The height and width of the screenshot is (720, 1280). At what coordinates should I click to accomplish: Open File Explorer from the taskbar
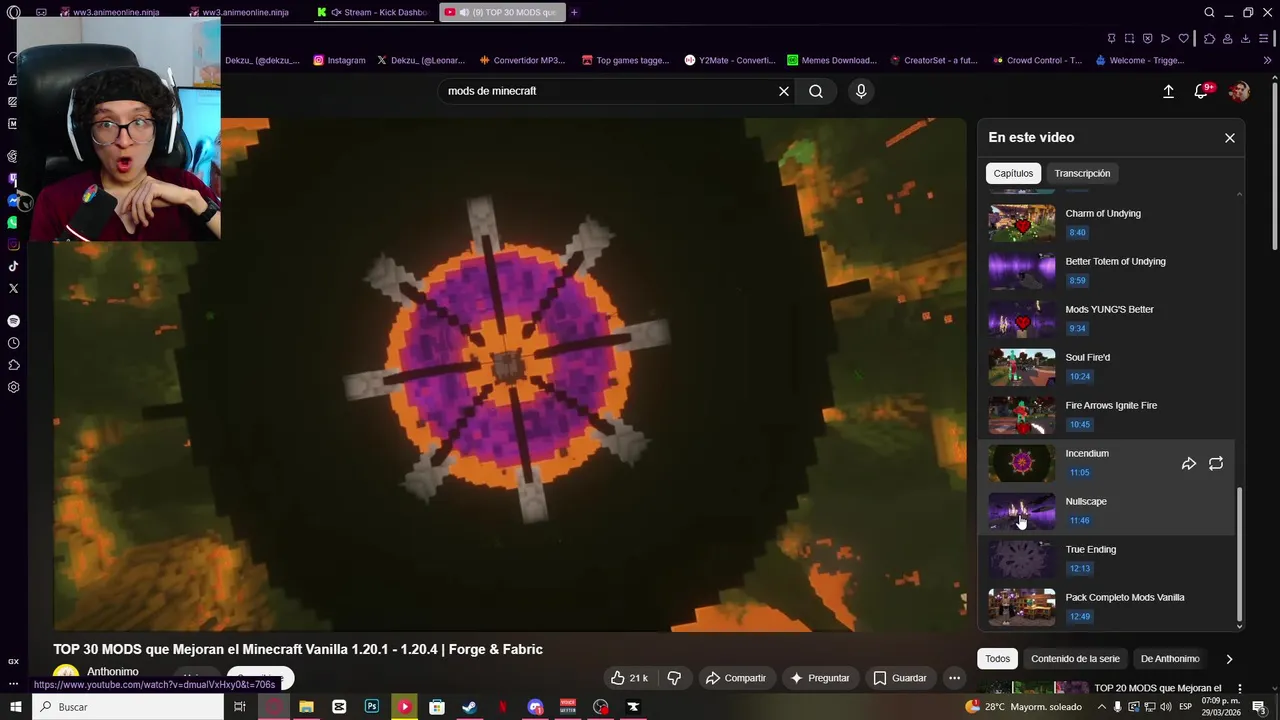[x=306, y=707]
